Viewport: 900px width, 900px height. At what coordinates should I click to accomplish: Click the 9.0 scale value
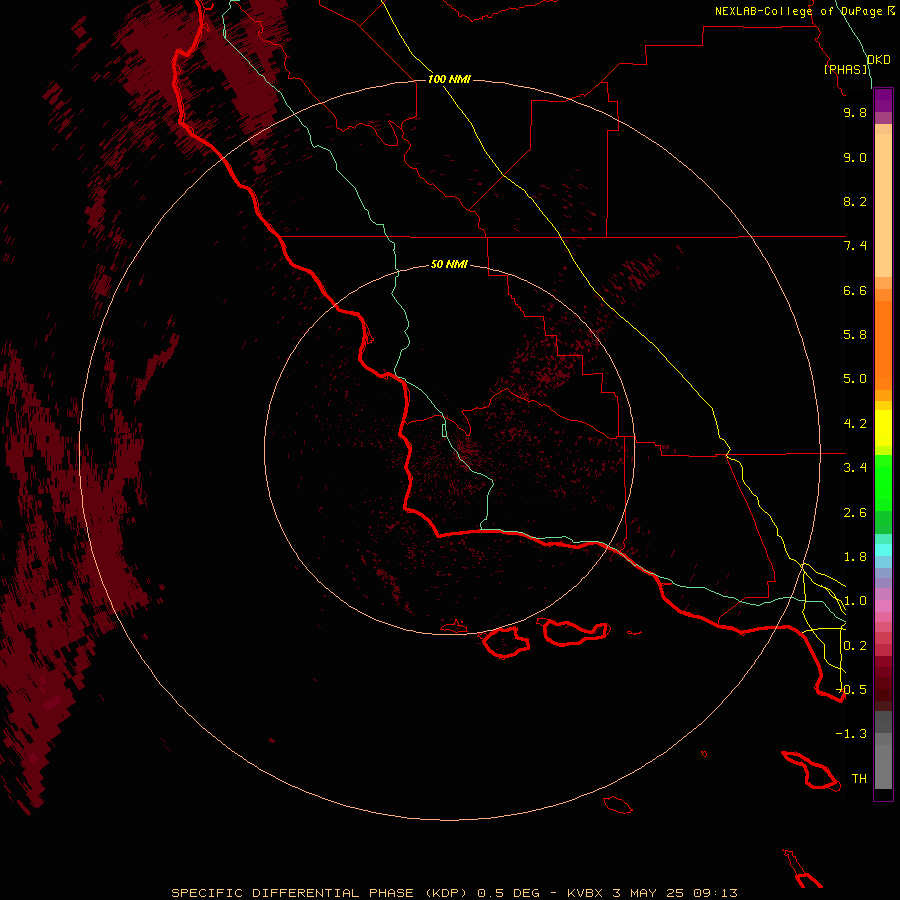coord(855,157)
